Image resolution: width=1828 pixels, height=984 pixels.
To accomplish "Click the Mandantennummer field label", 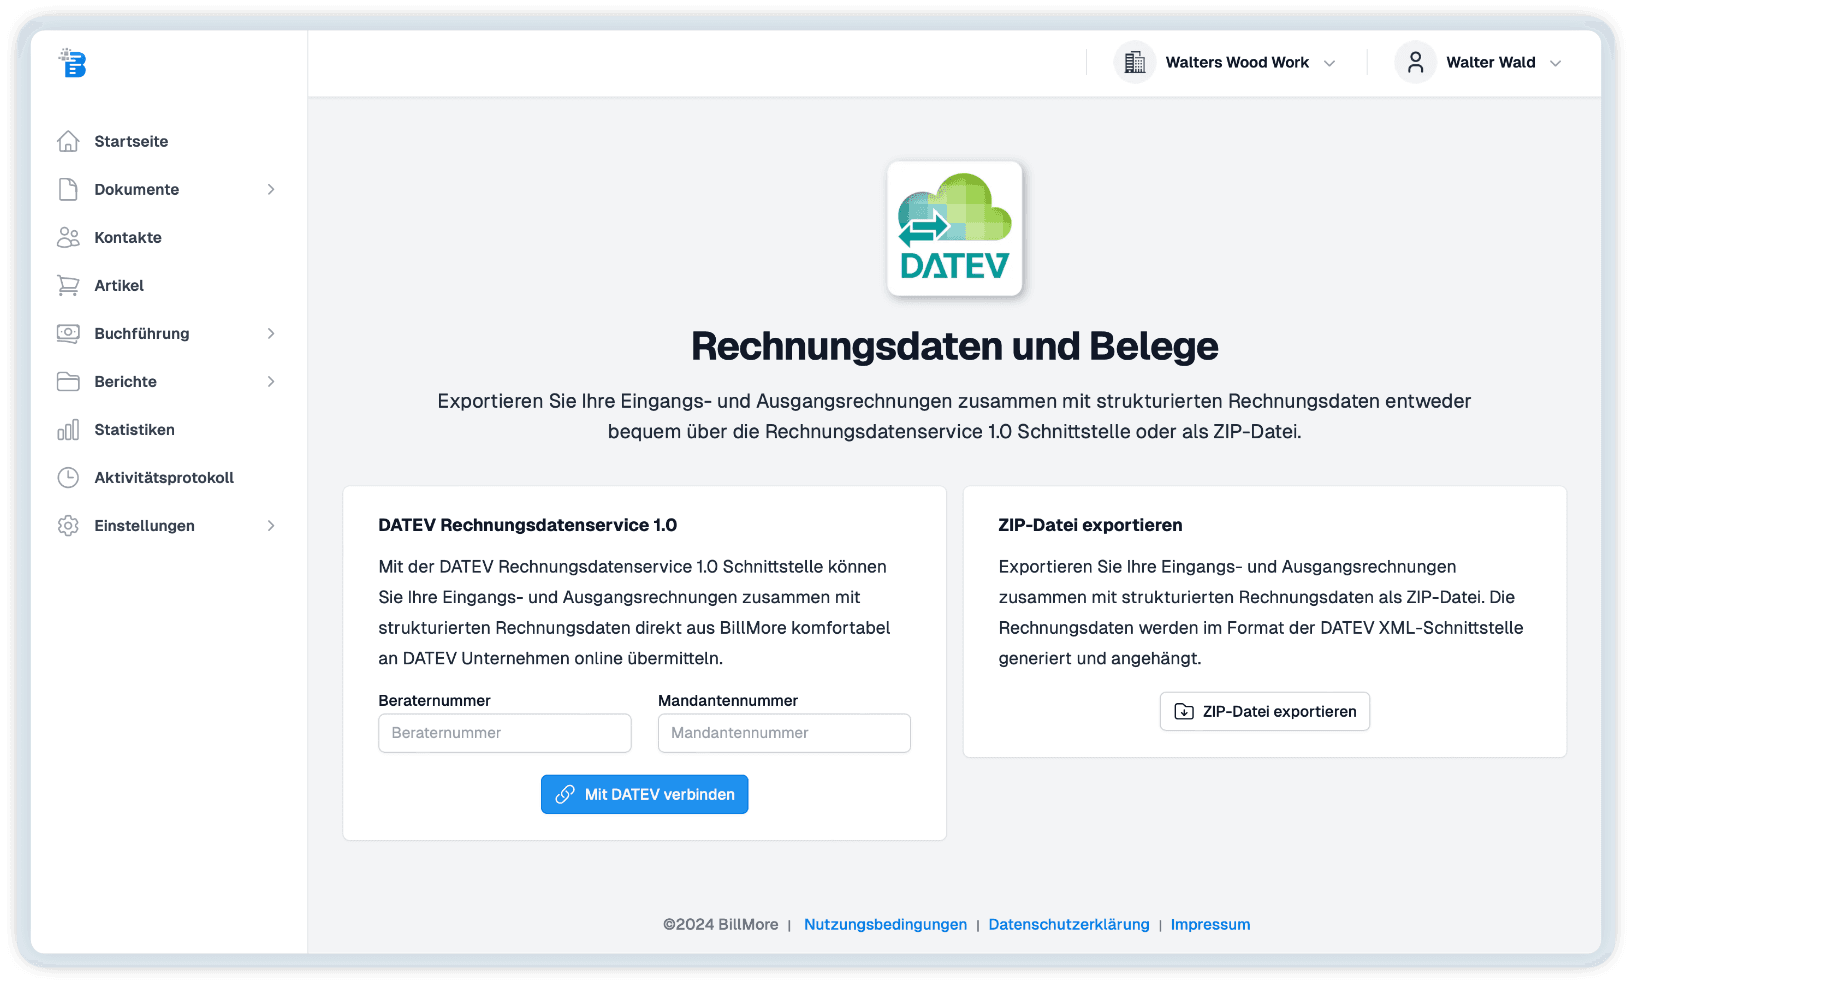I will pyautogui.click(x=728, y=700).
